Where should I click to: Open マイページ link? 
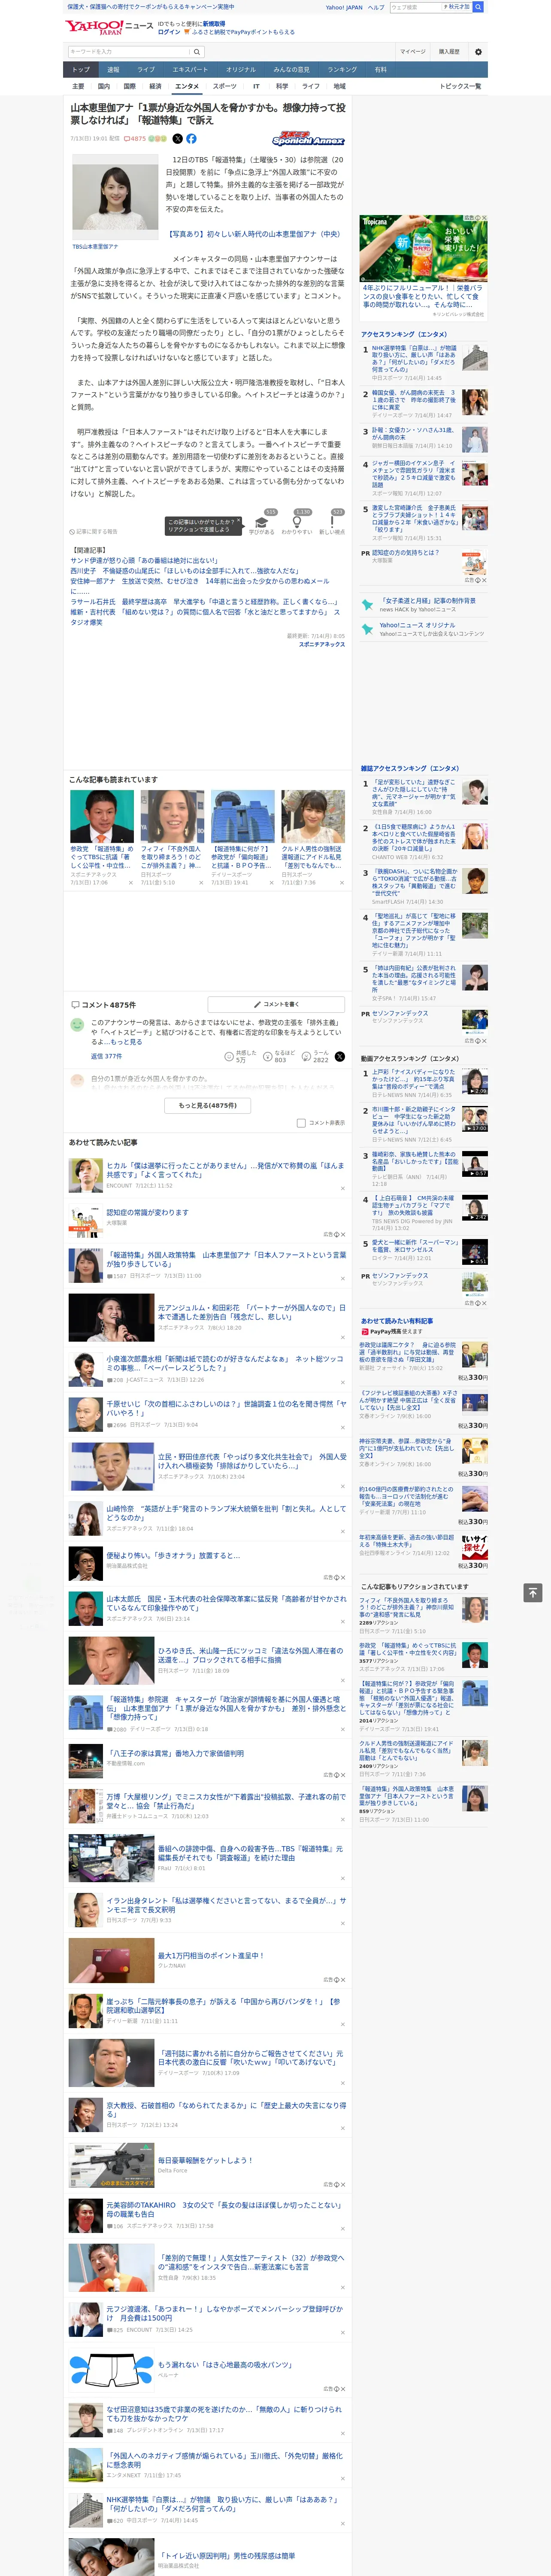click(412, 51)
